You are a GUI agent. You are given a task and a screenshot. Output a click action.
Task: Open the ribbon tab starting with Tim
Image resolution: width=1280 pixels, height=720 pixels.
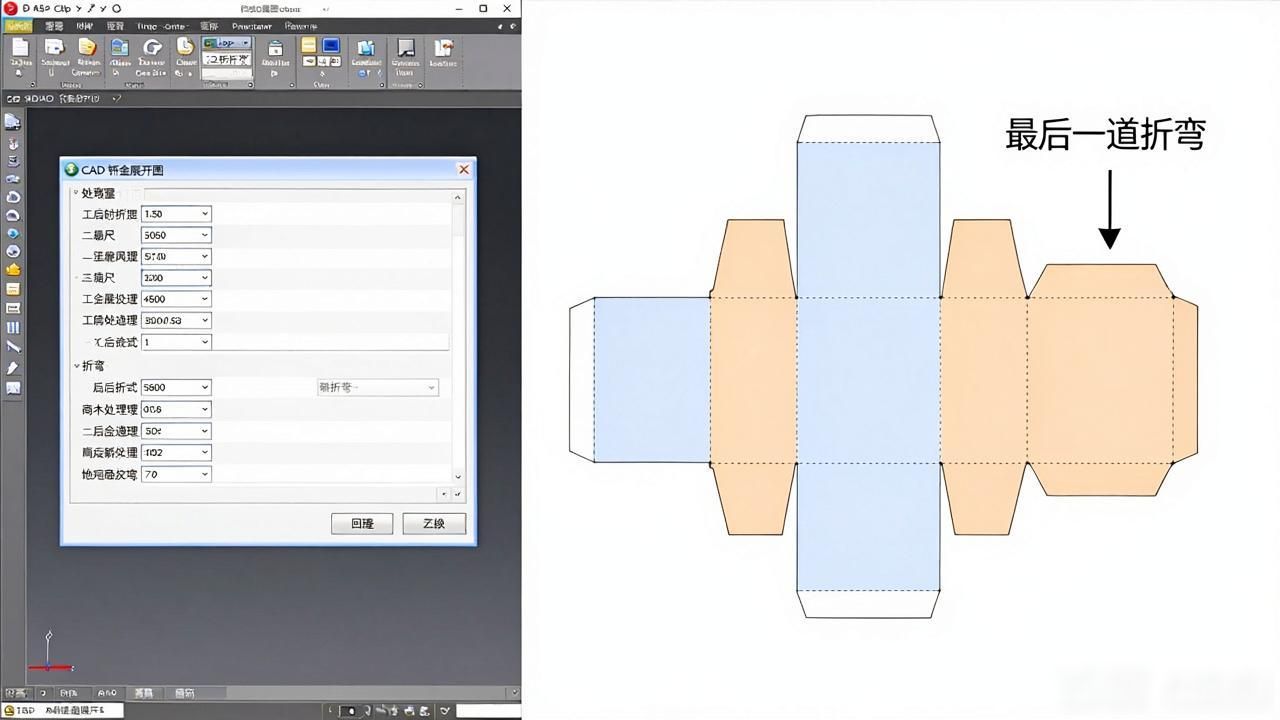point(161,26)
